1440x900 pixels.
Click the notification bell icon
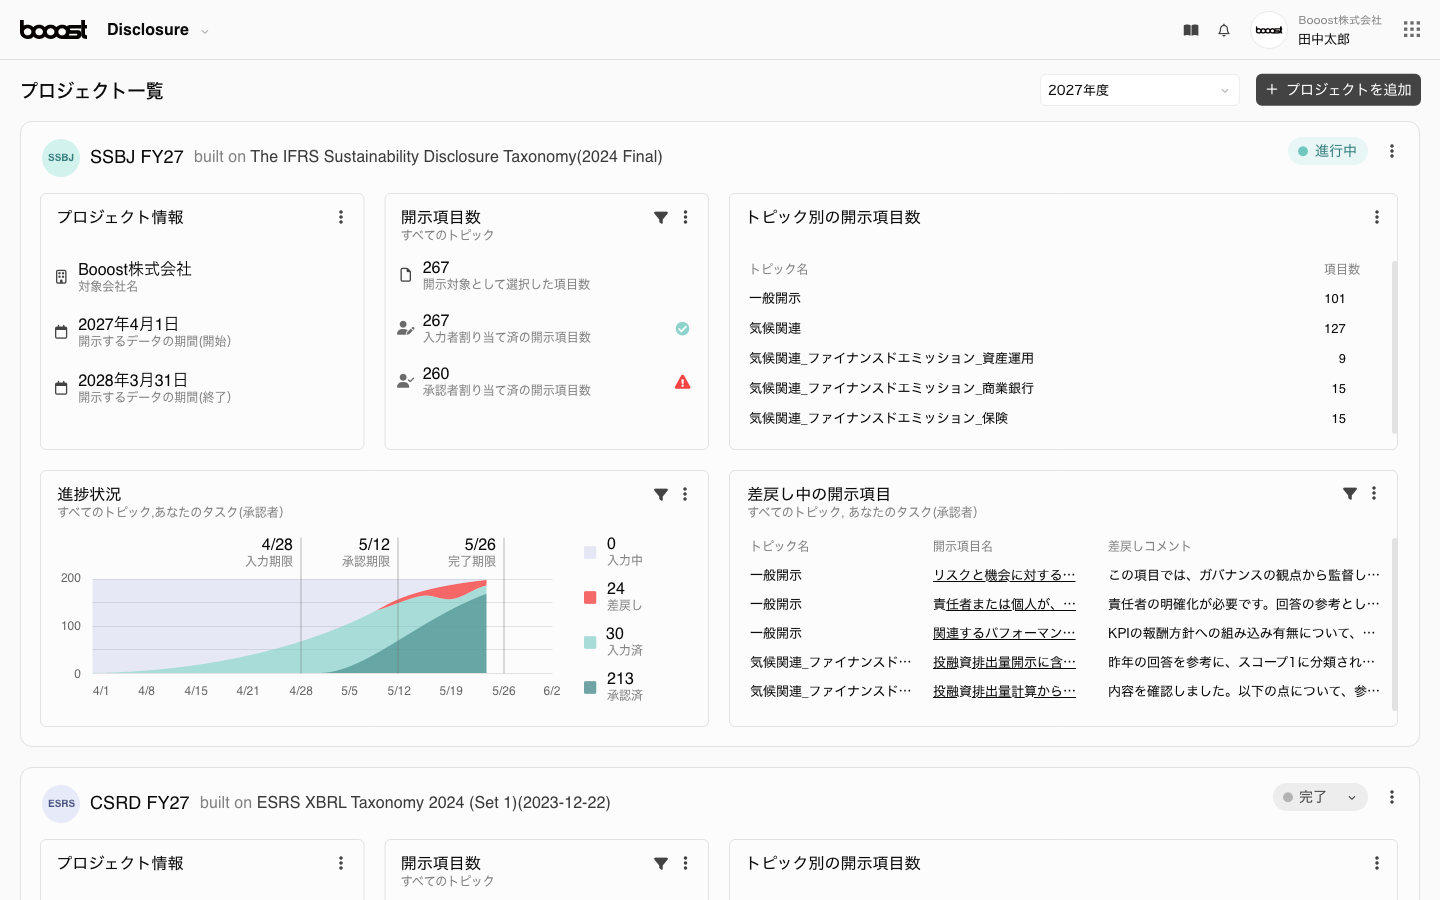[x=1224, y=30]
